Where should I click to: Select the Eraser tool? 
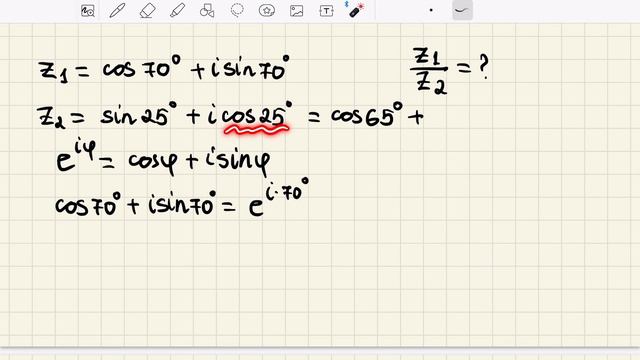click(147, 11)
